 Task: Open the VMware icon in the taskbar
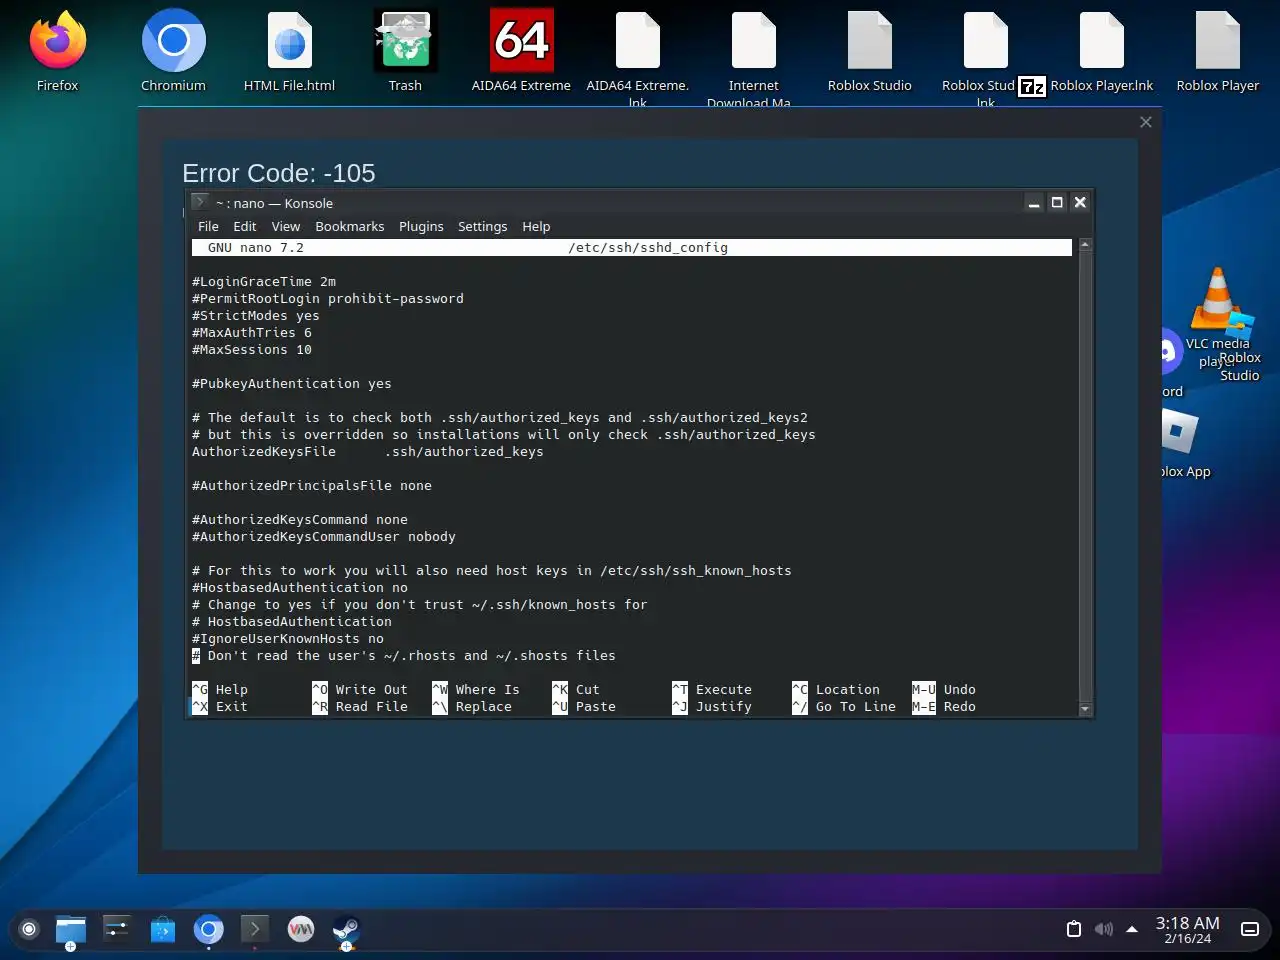[300, 930]
